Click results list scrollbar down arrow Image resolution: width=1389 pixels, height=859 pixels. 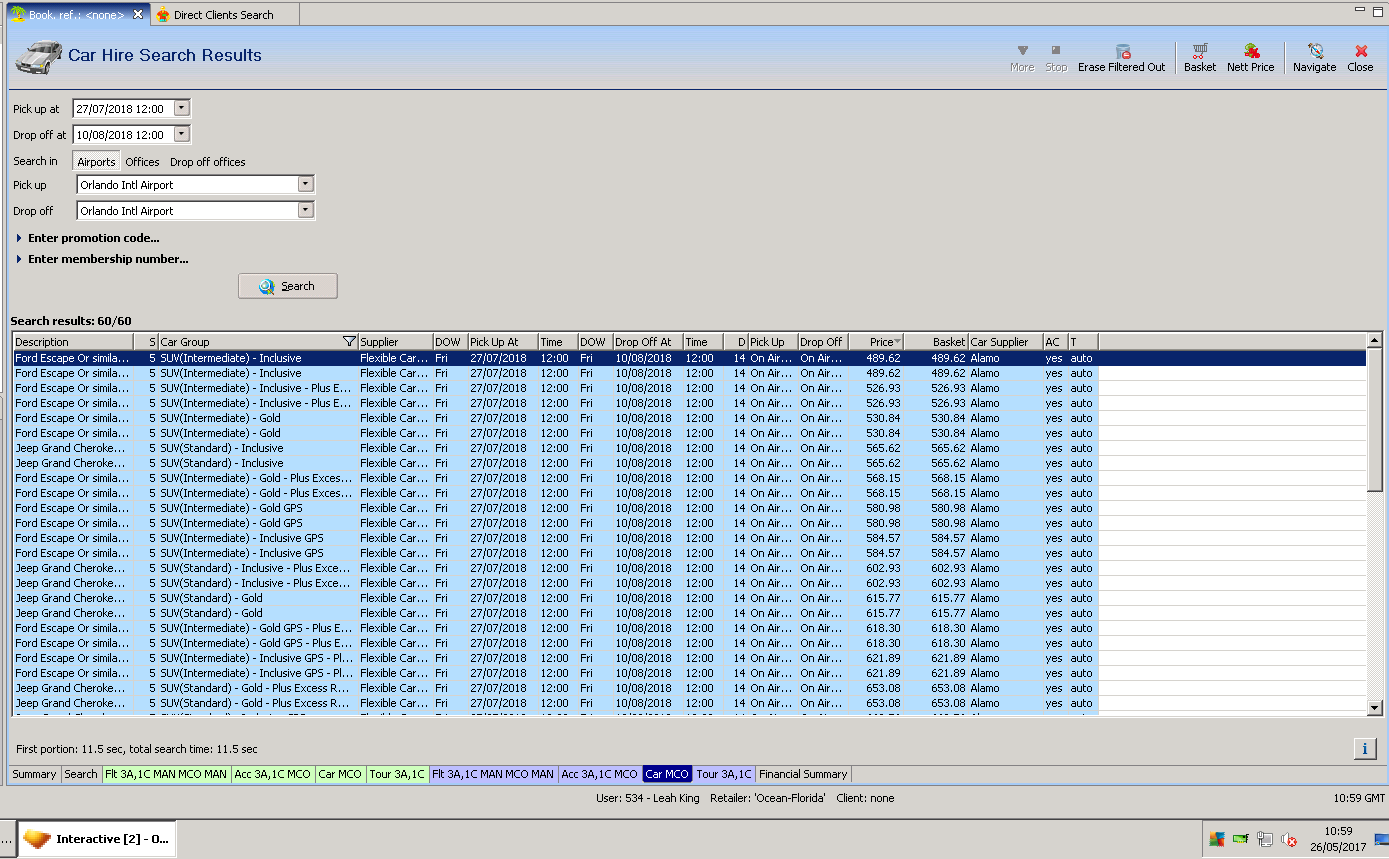click(1375, 708)
